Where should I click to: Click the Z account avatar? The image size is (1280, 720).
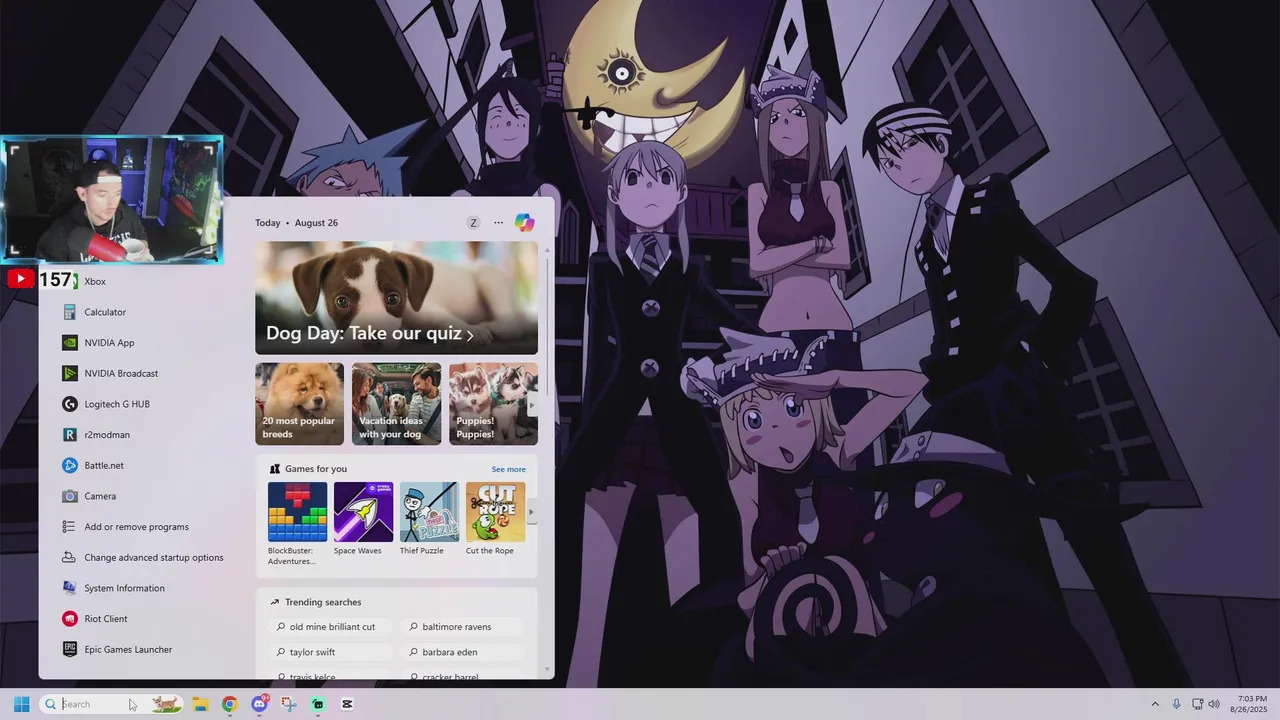click(473, 223)
